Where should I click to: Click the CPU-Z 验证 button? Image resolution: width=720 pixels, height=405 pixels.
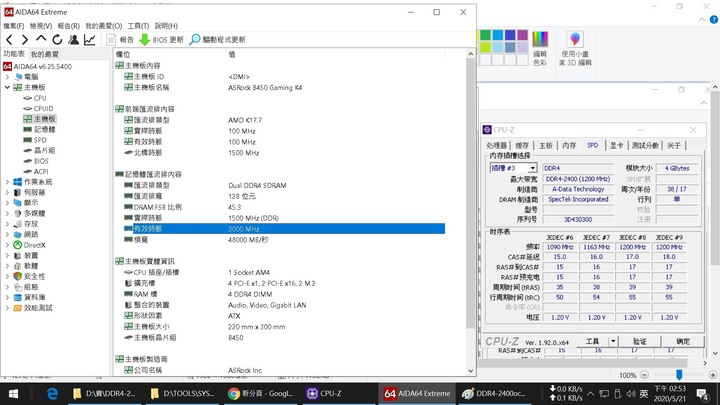point(640,341)
